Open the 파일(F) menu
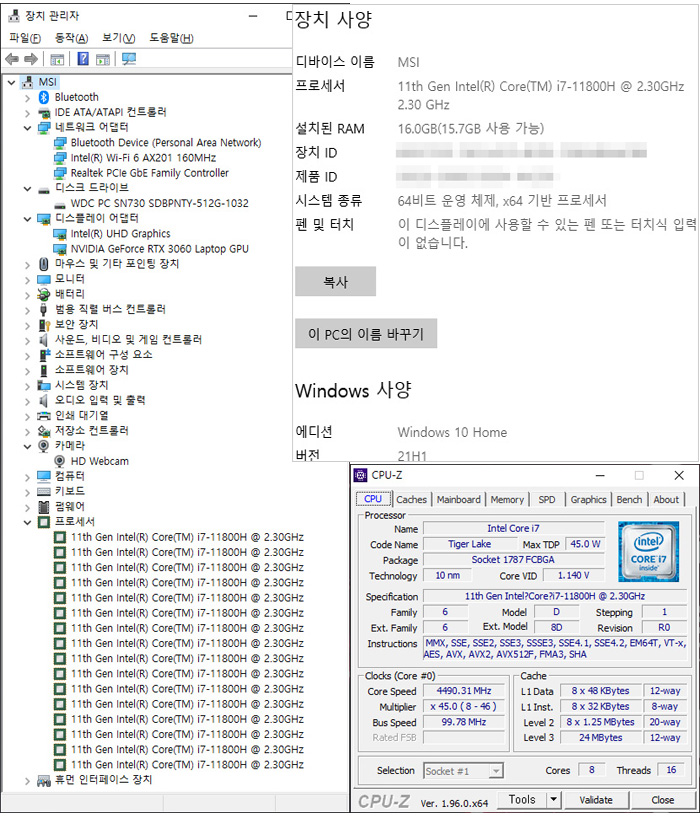Screen dimensions: 700x817 pyautogui.click(x=25, y=38)
